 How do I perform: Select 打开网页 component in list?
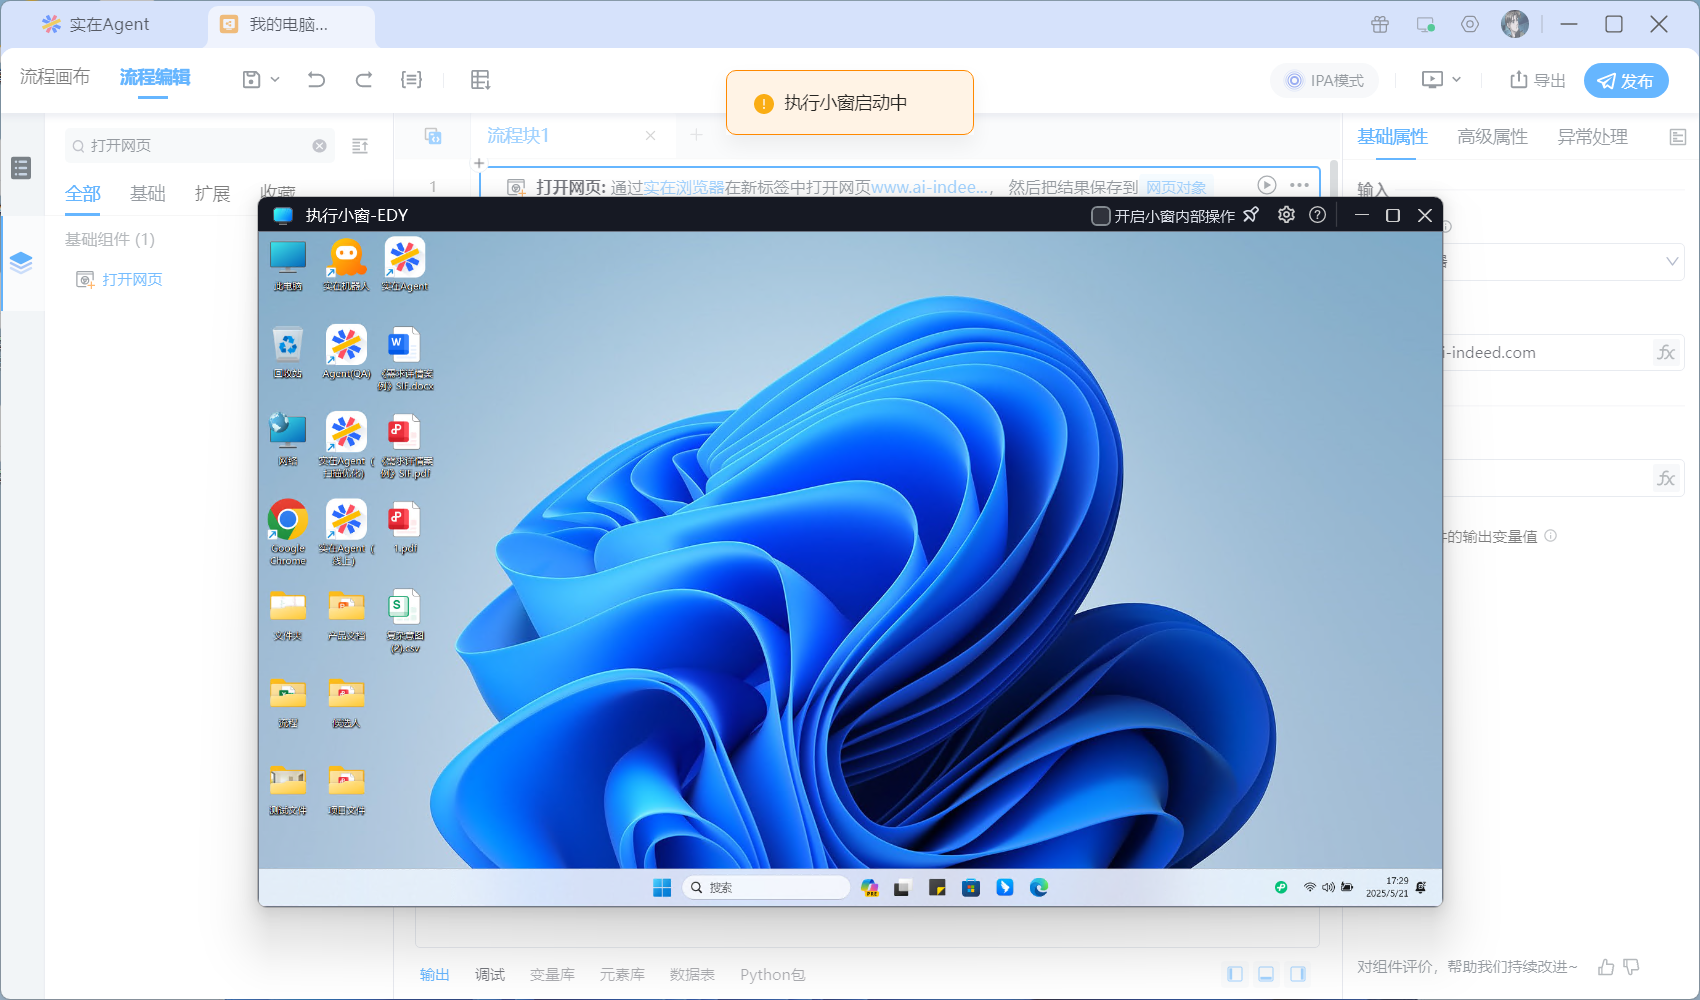(x=131, y=280)
